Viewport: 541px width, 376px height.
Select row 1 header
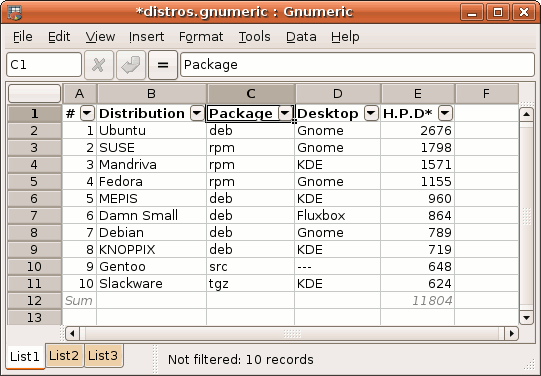click(x=35, y=113)
